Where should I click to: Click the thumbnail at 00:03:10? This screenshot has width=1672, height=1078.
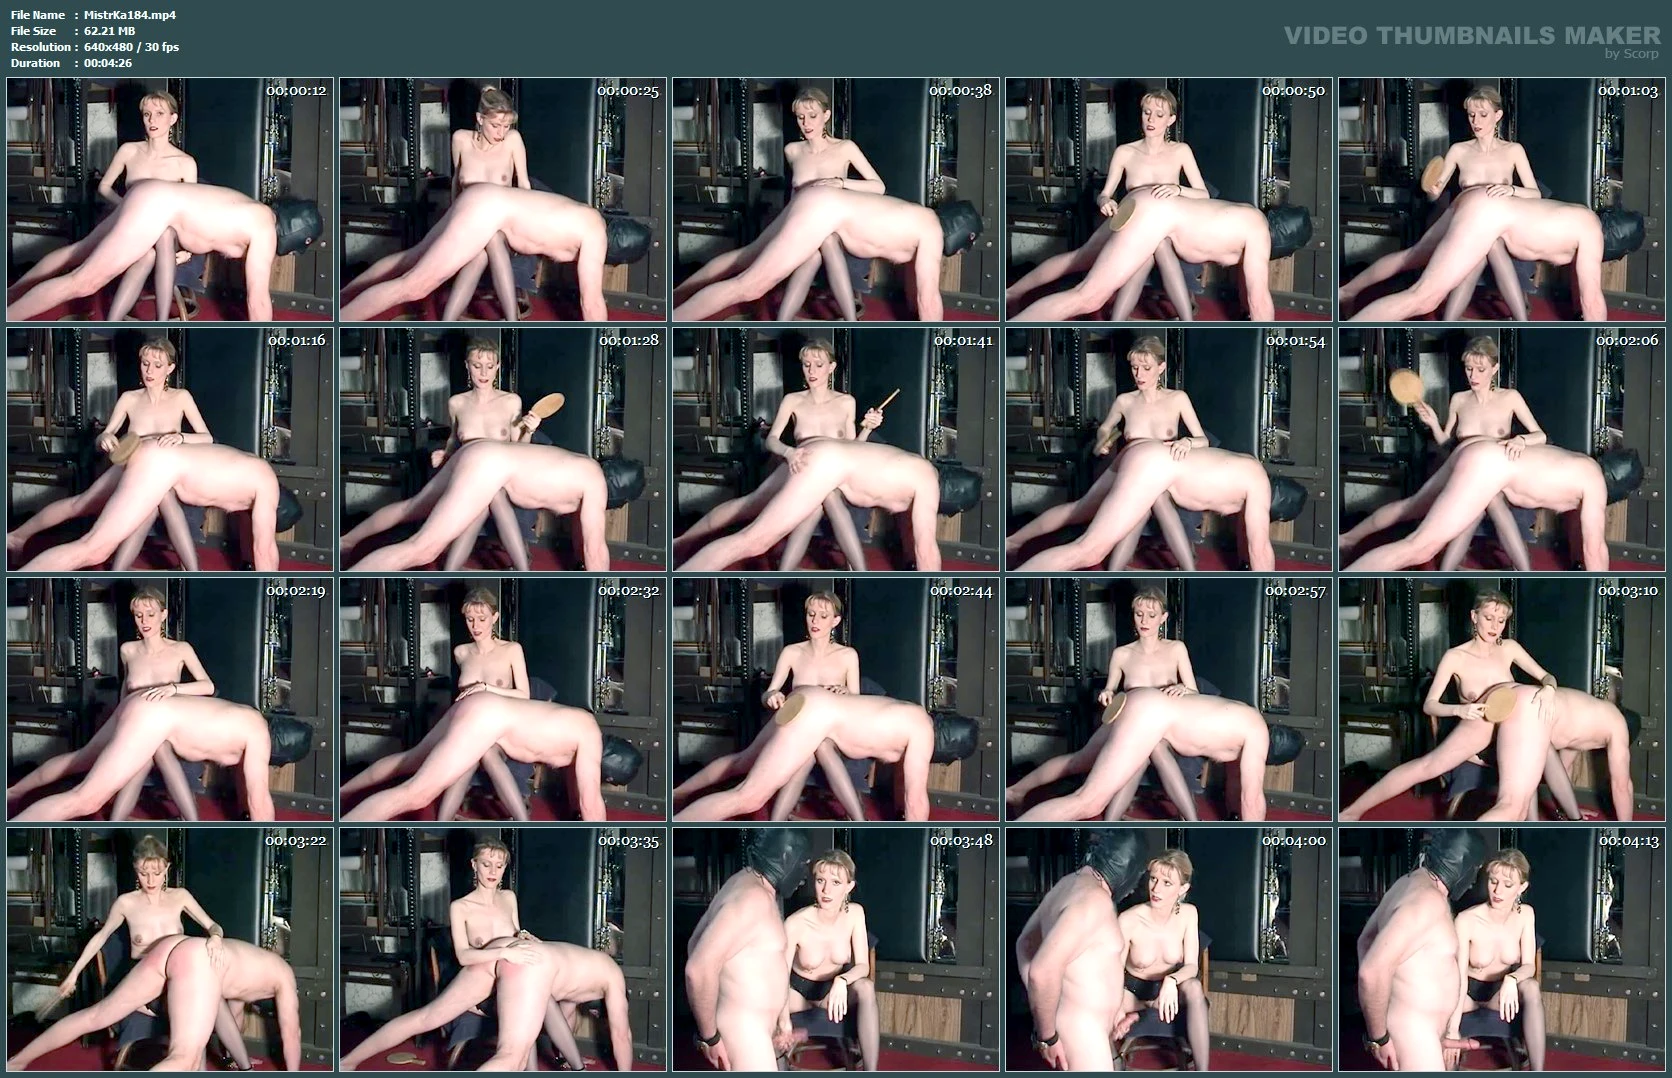(1501, 700)
